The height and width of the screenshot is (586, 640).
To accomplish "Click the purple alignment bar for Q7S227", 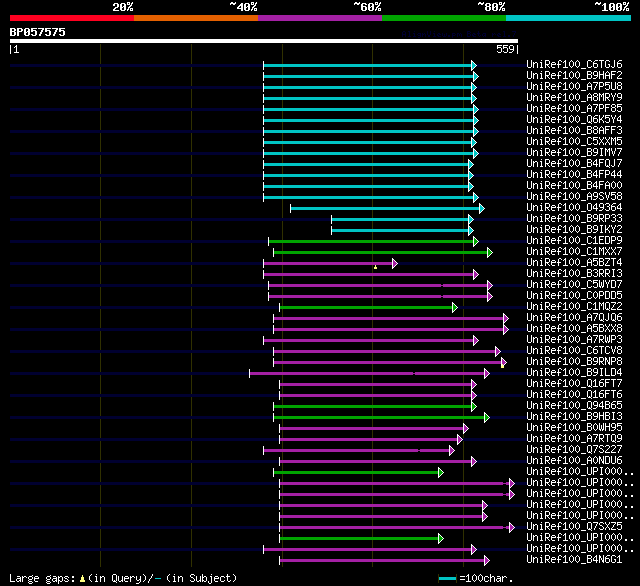I will 359,451.
